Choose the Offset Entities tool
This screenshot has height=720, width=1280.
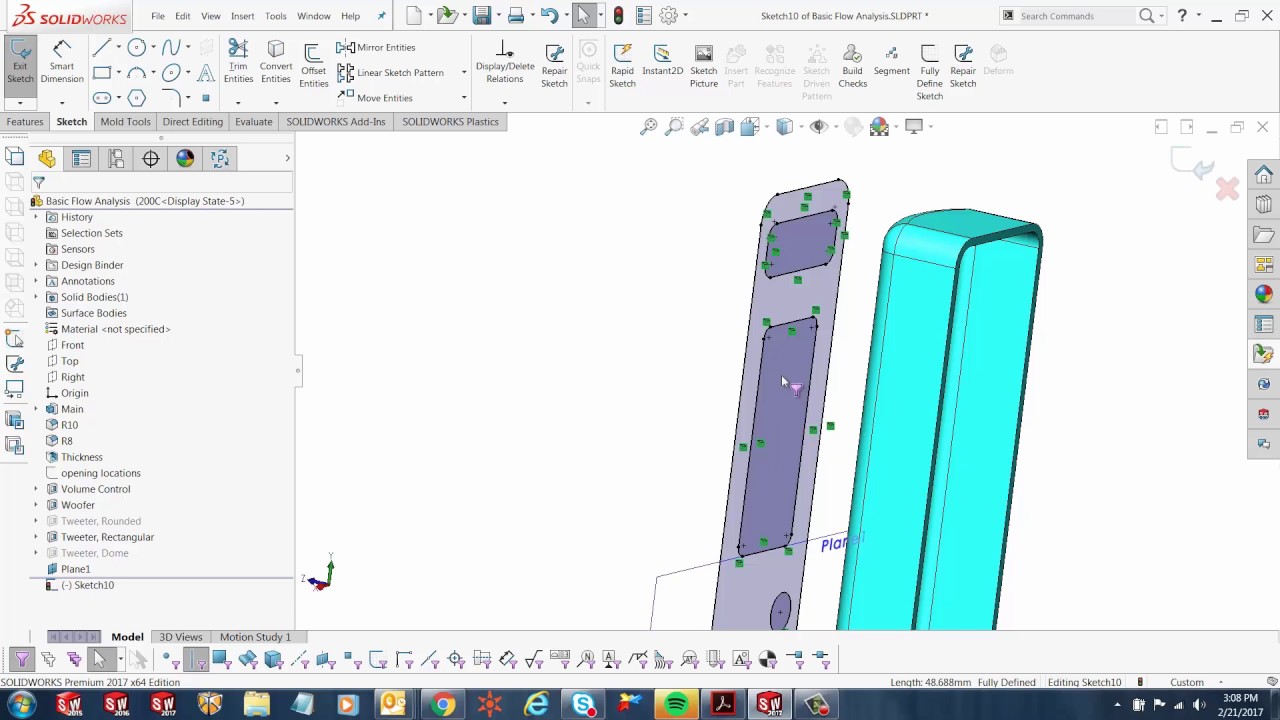313,66
